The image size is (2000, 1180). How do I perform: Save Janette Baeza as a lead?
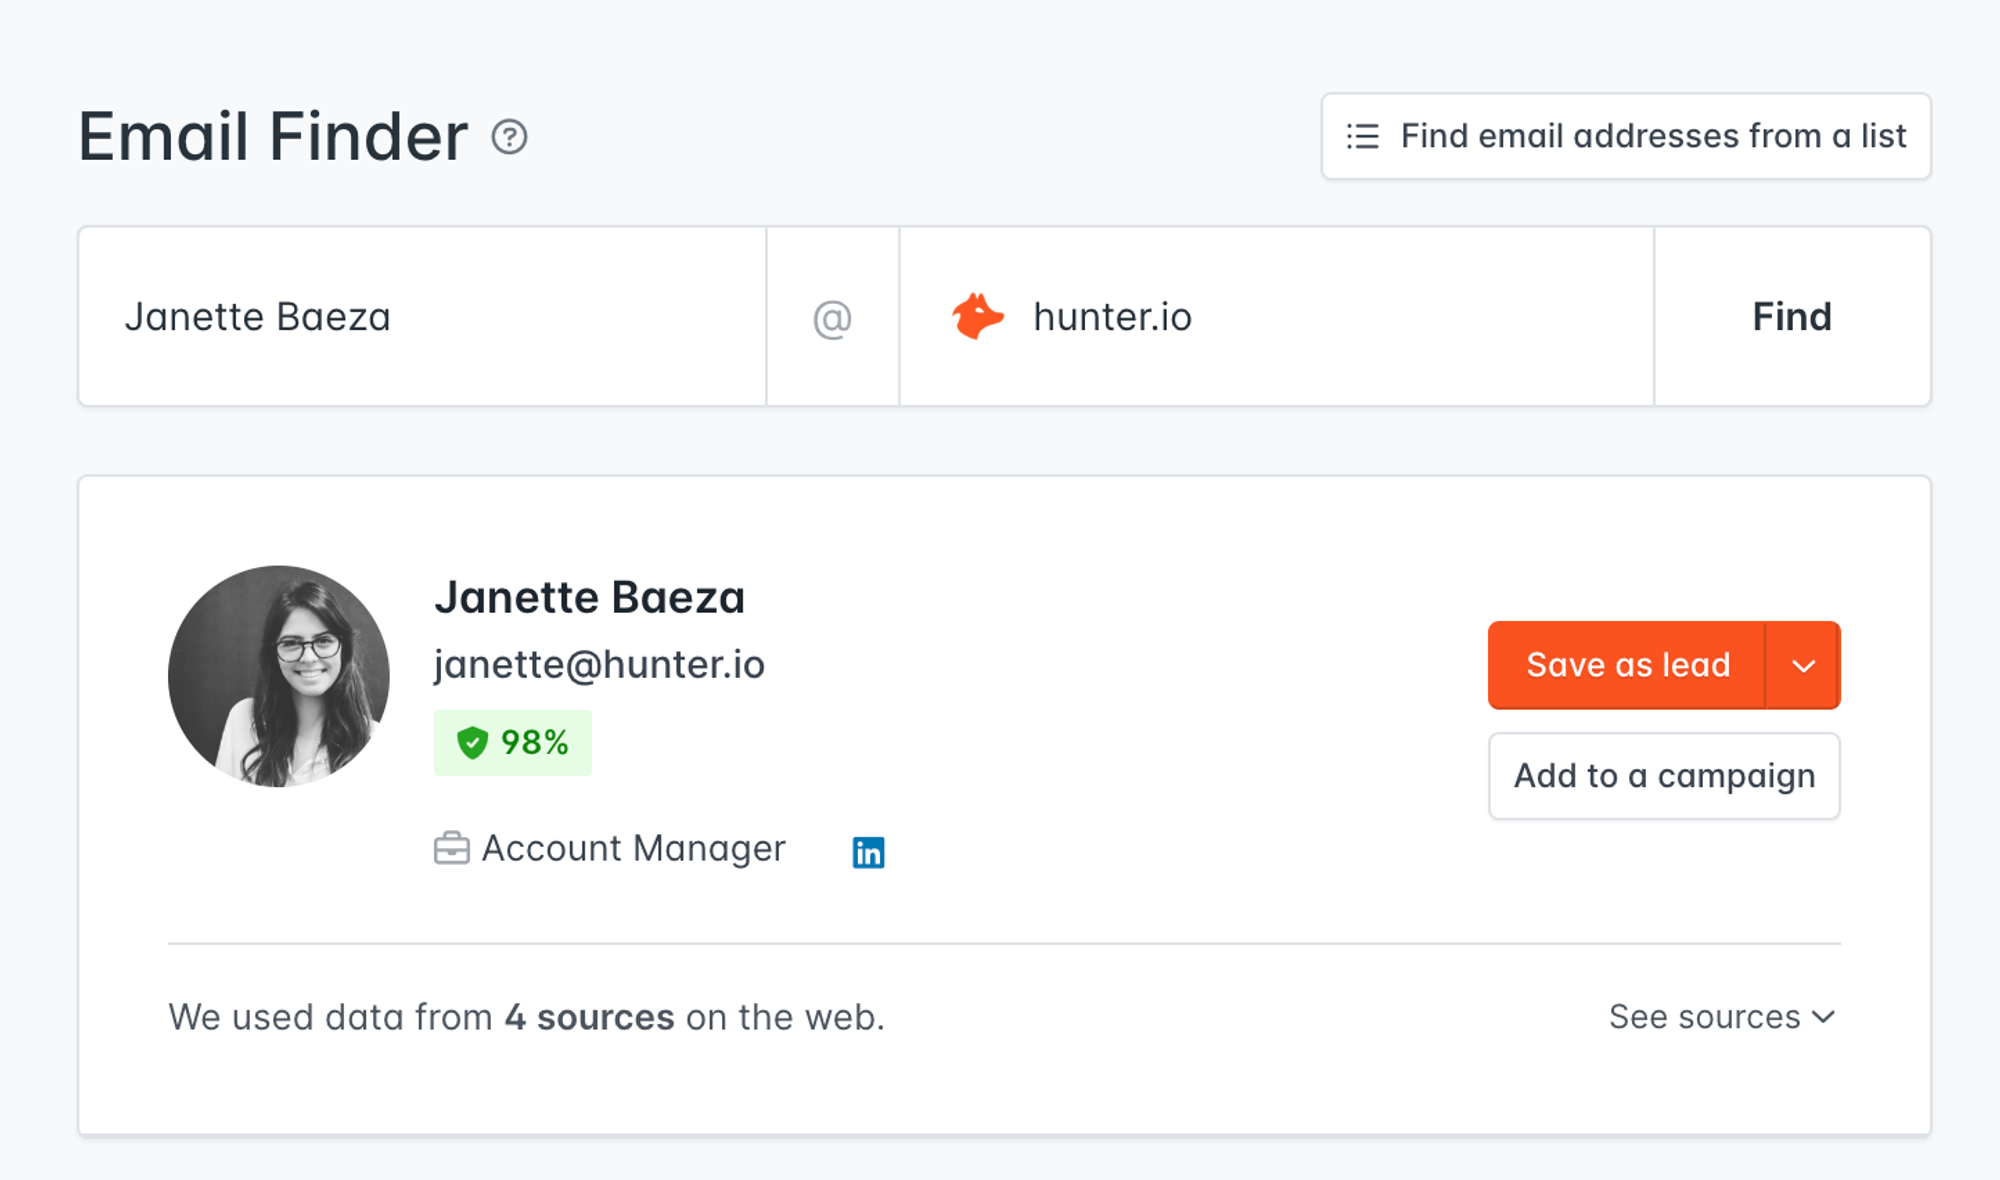[1627, 665]
